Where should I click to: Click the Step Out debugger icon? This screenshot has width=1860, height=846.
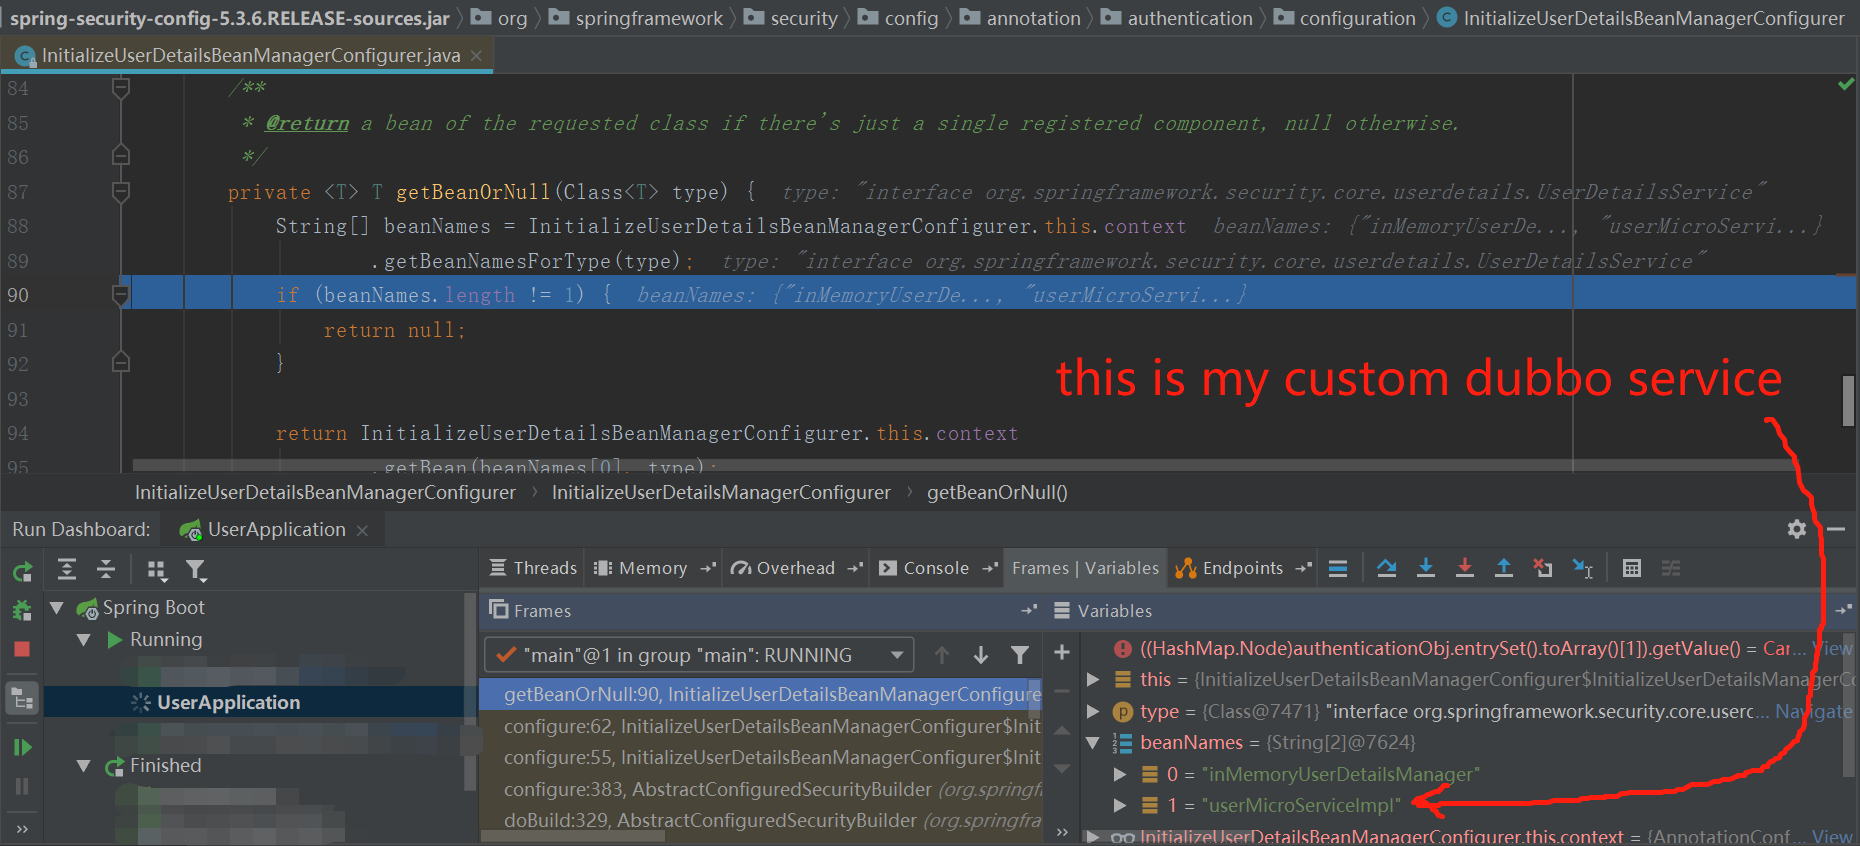(x=1503, y=568)
